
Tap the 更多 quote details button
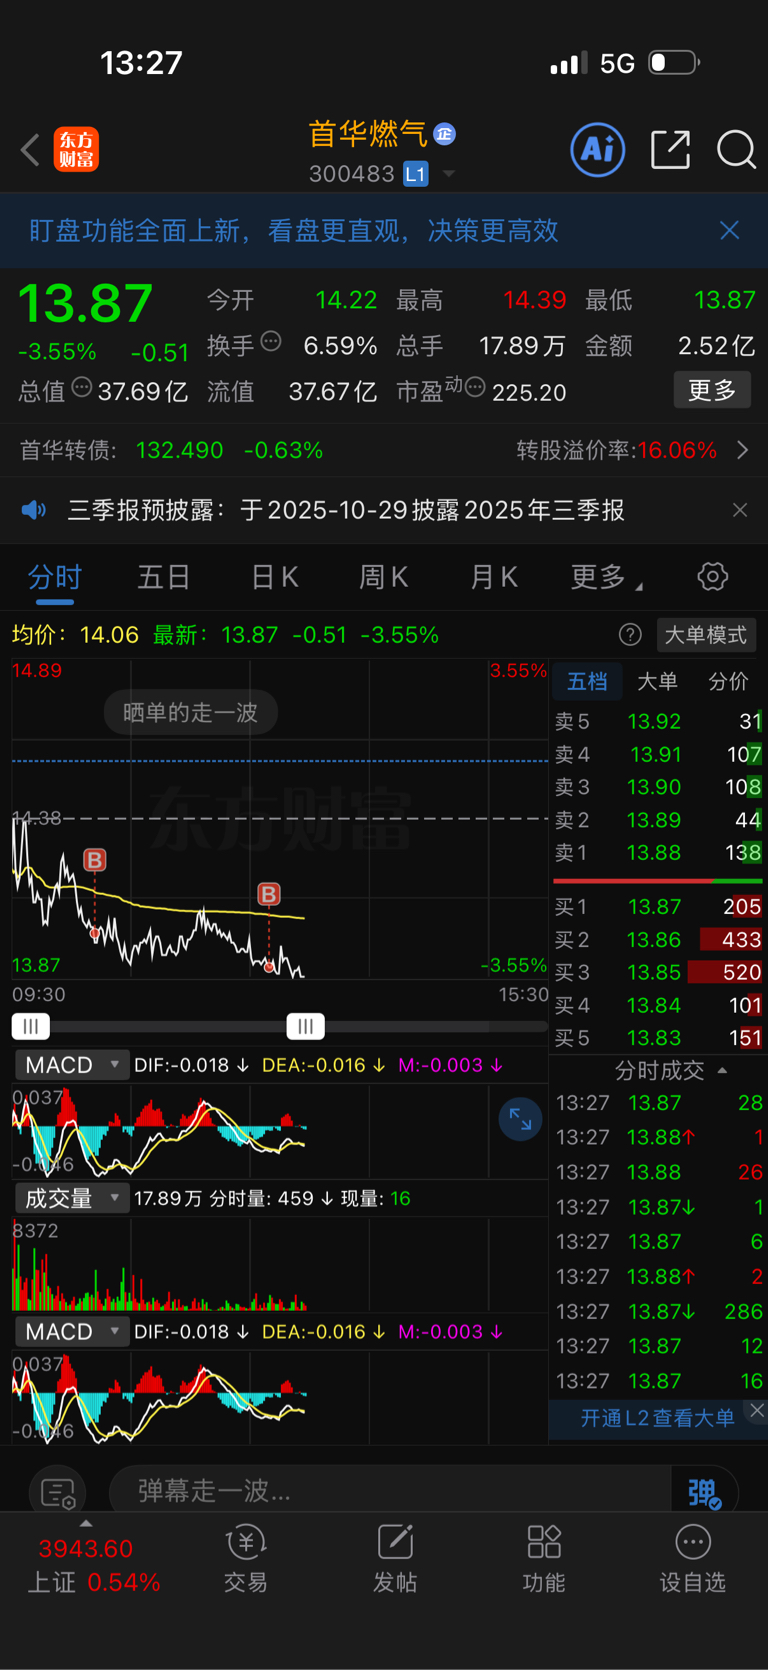point(712,390)
